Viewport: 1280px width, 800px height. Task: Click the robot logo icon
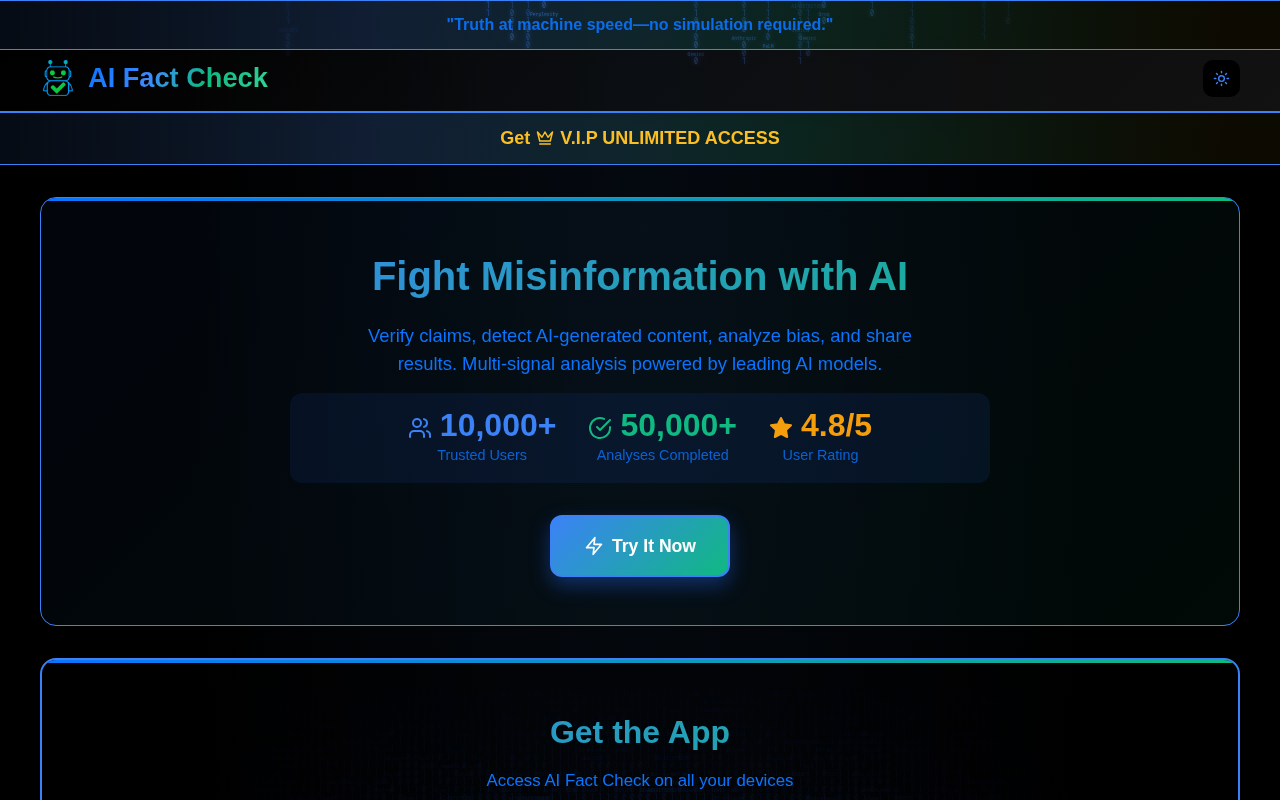tap(58, 78)
